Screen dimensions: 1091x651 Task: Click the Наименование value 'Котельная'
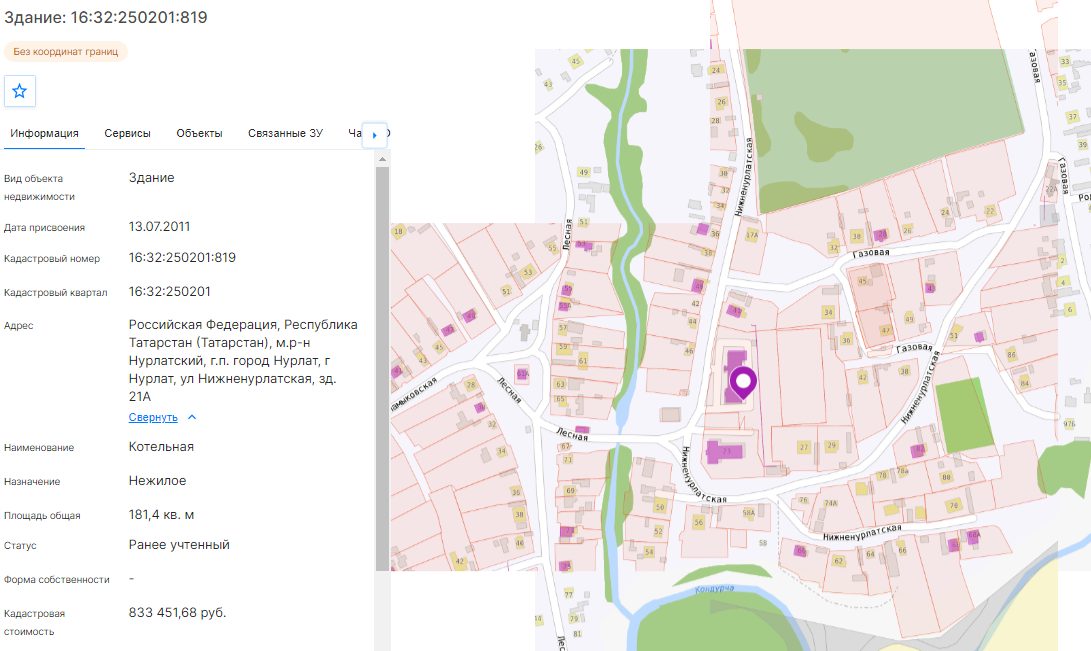(x=161, y=447)
